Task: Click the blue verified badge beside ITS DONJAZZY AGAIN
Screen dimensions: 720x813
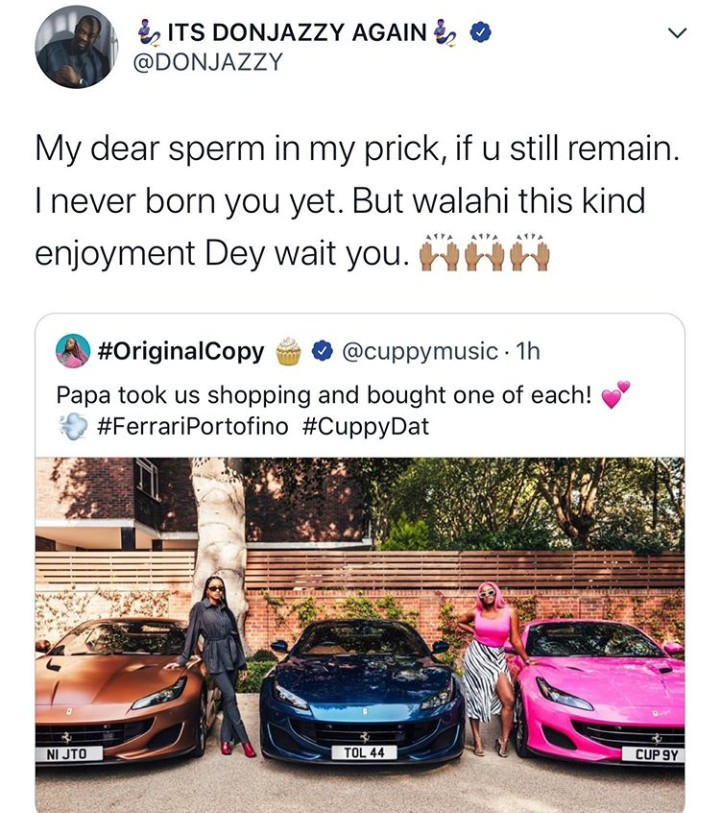Action: [481, 33]
